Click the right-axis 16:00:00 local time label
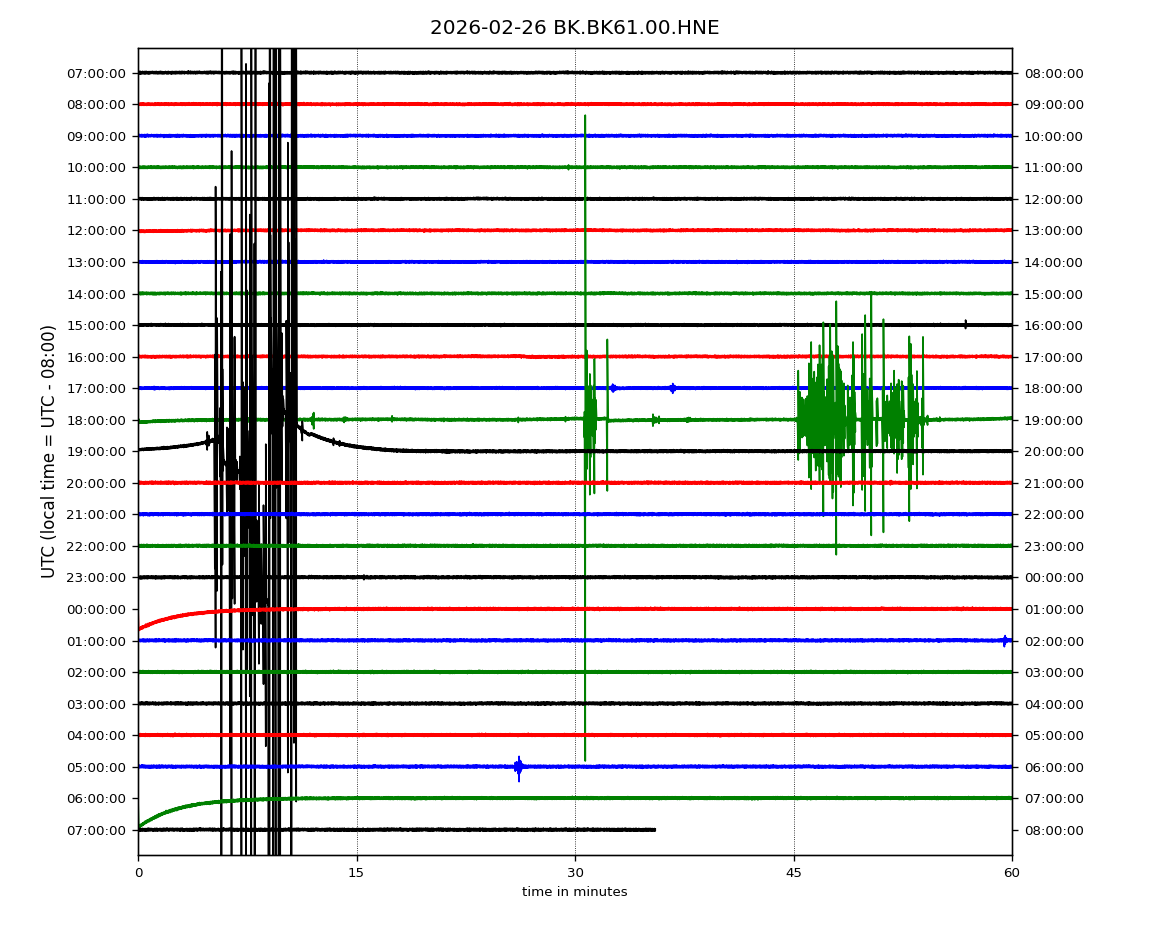The height and width of the screenshot is (950, 1150). [x=1053, y=325]
